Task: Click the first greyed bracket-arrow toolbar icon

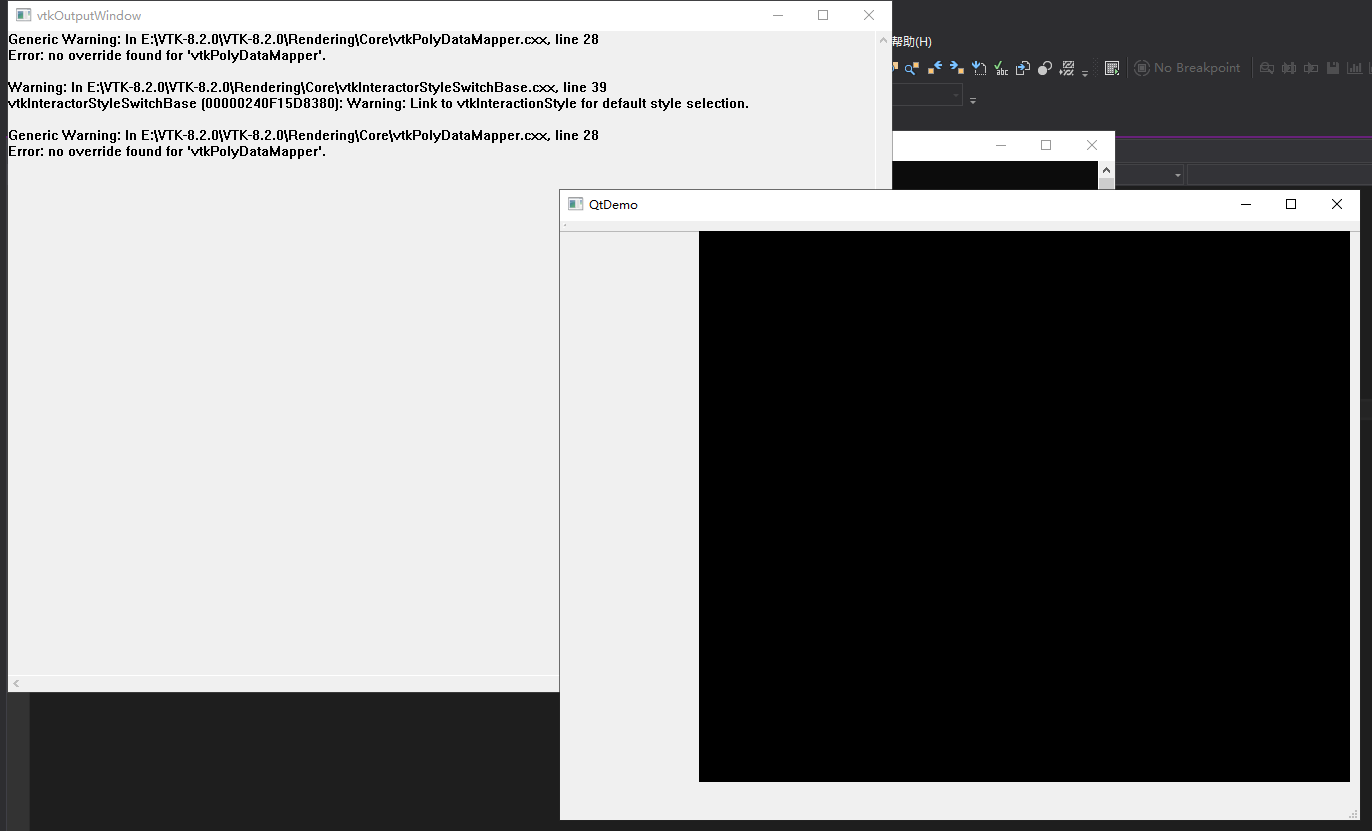Action: click(x=1289, y=68)
